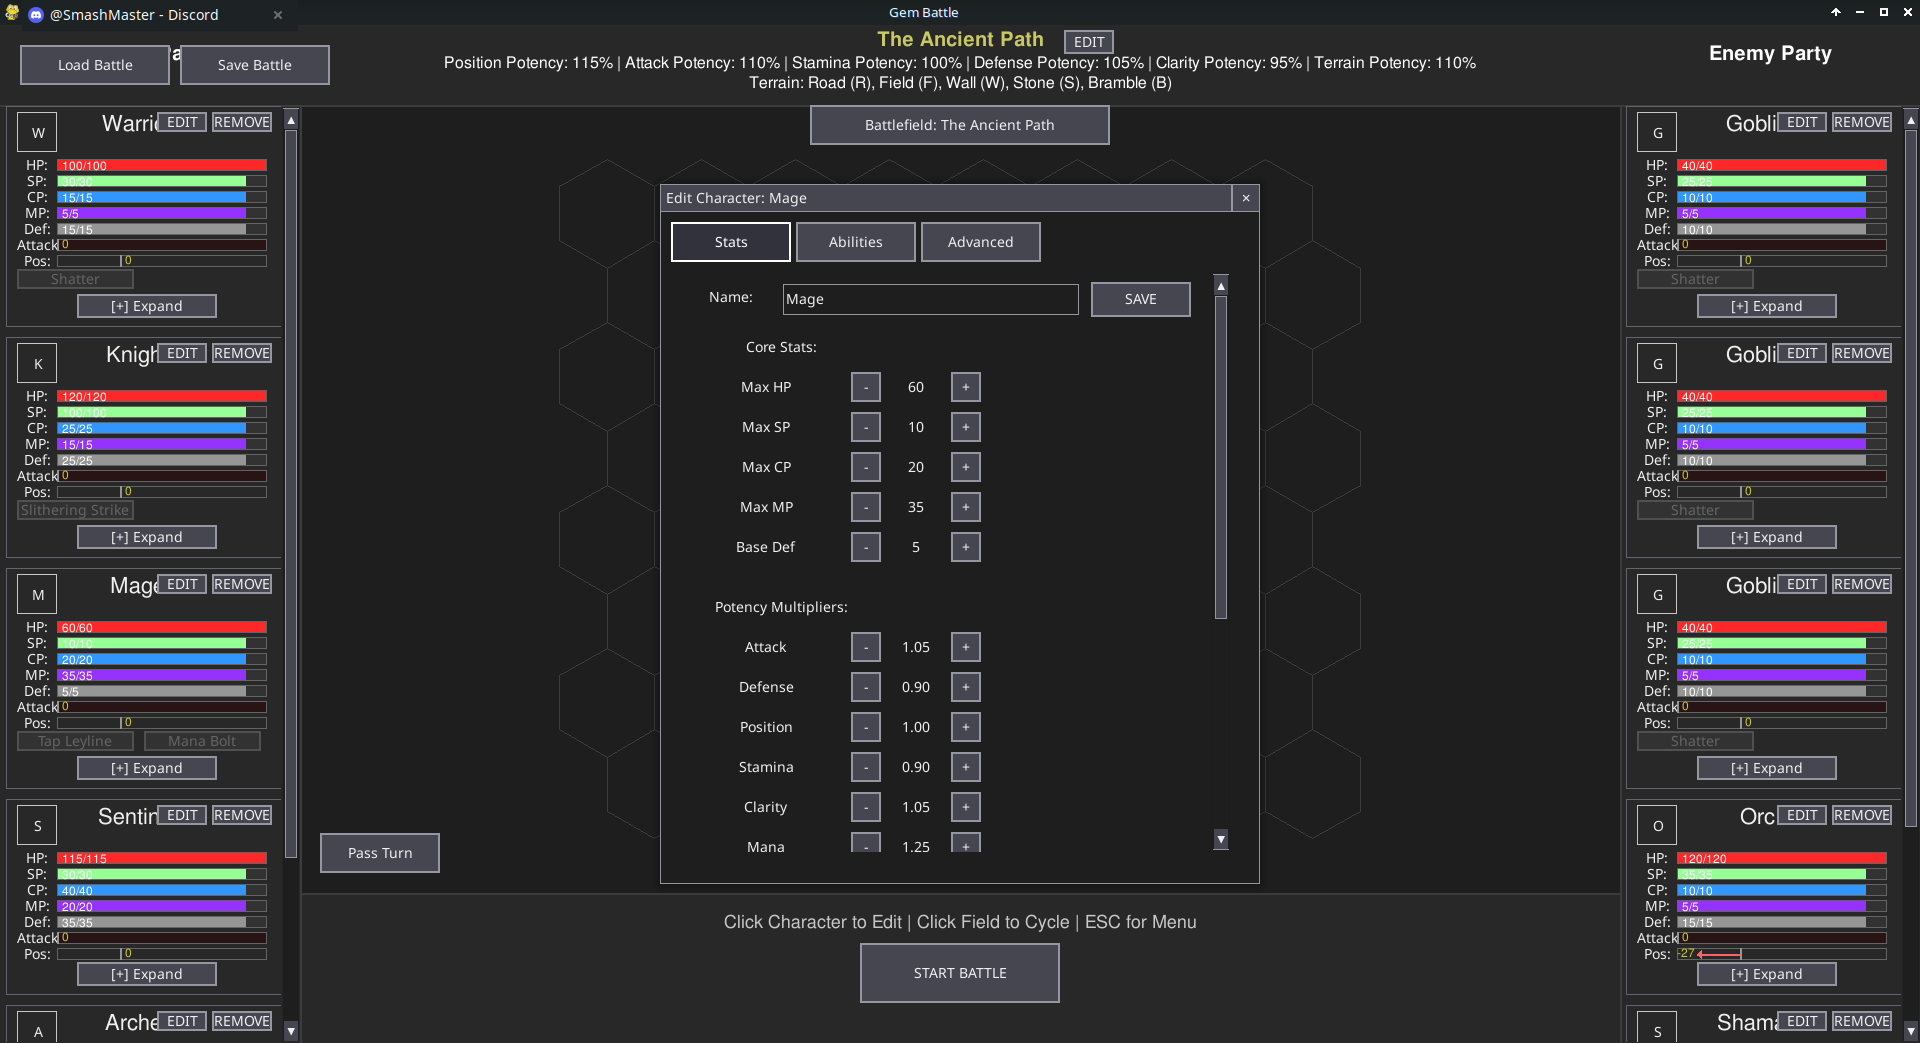Click START BATTLE
The width and height of the screenshot is (1920, 1043).
(959, 972)
